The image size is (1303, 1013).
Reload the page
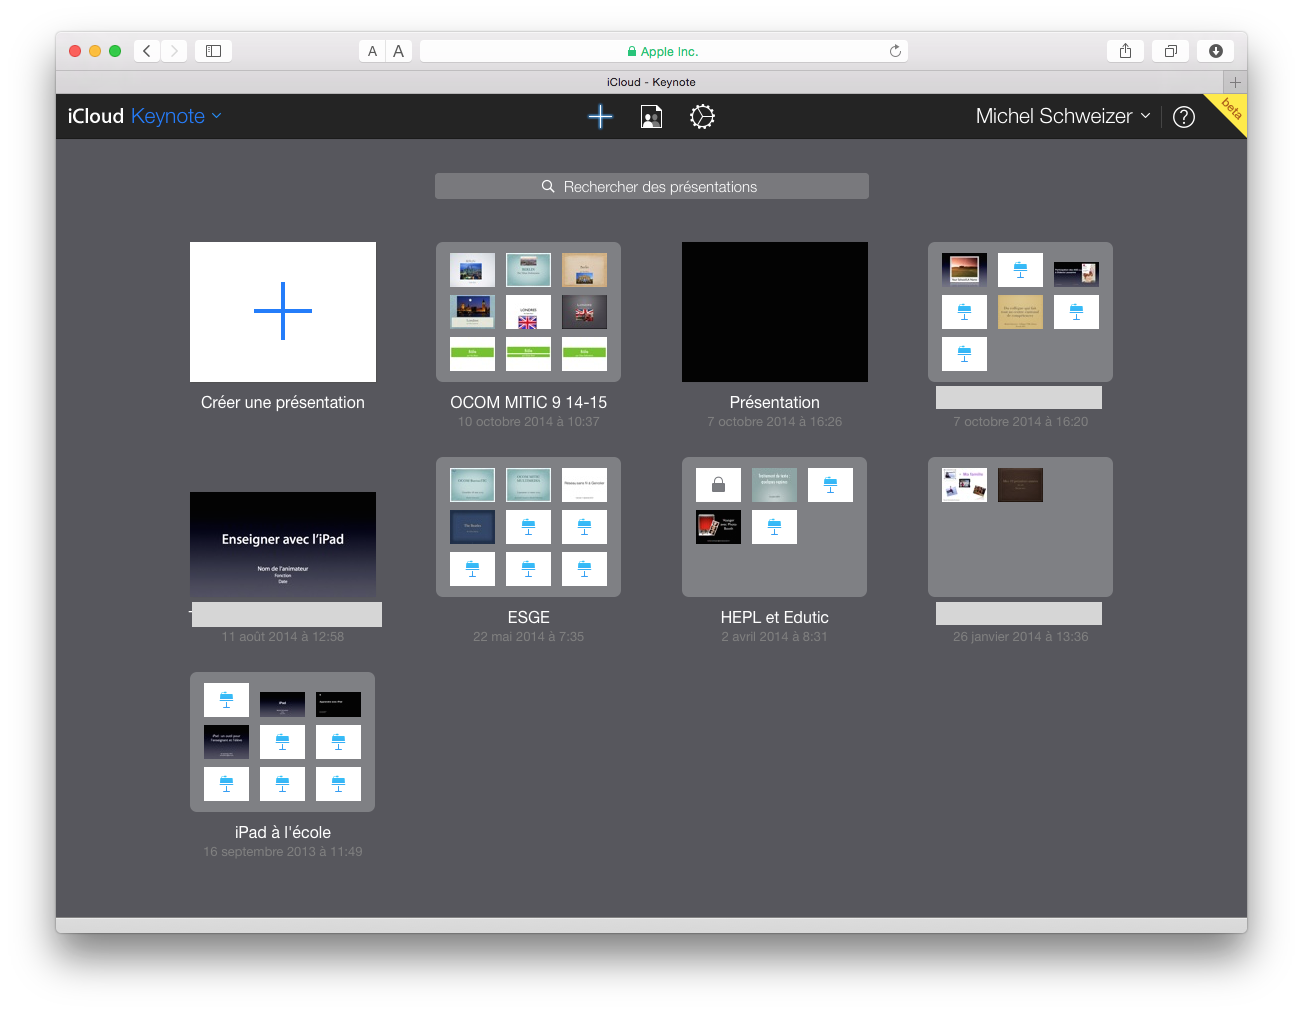click(x=895, y=51)
